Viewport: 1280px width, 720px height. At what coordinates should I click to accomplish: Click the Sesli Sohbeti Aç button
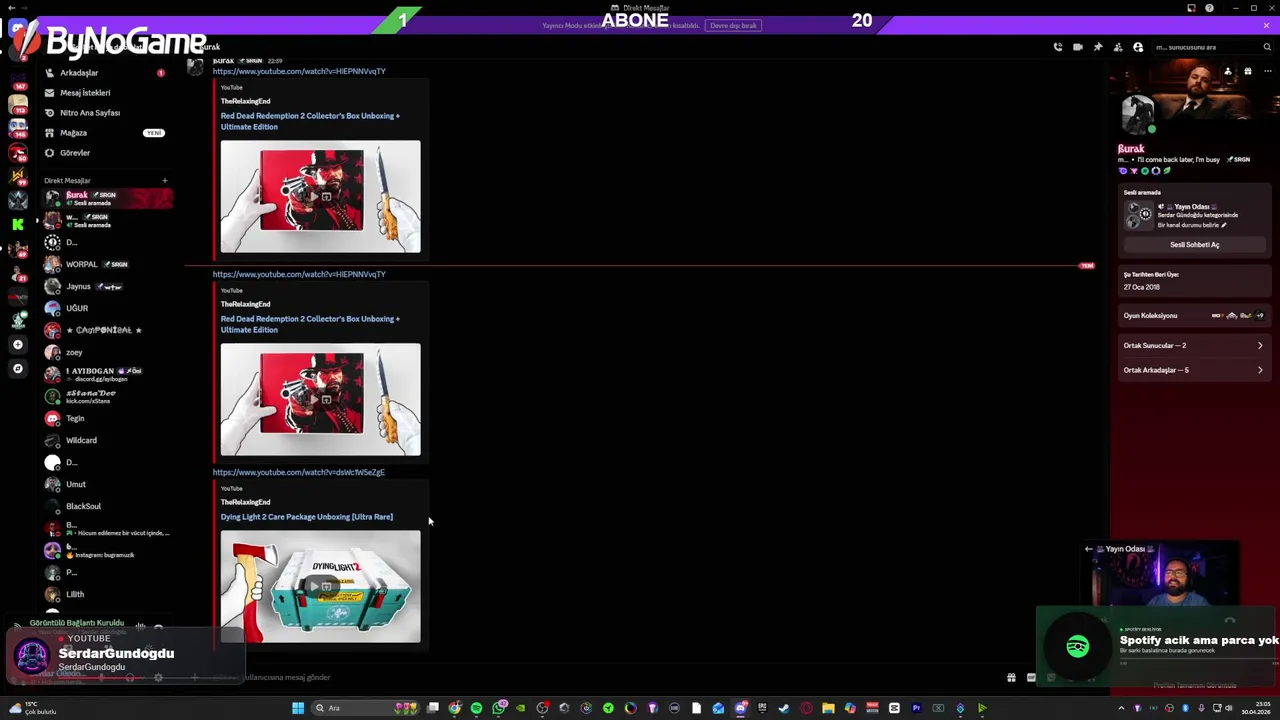click(x=1194, y=244)
